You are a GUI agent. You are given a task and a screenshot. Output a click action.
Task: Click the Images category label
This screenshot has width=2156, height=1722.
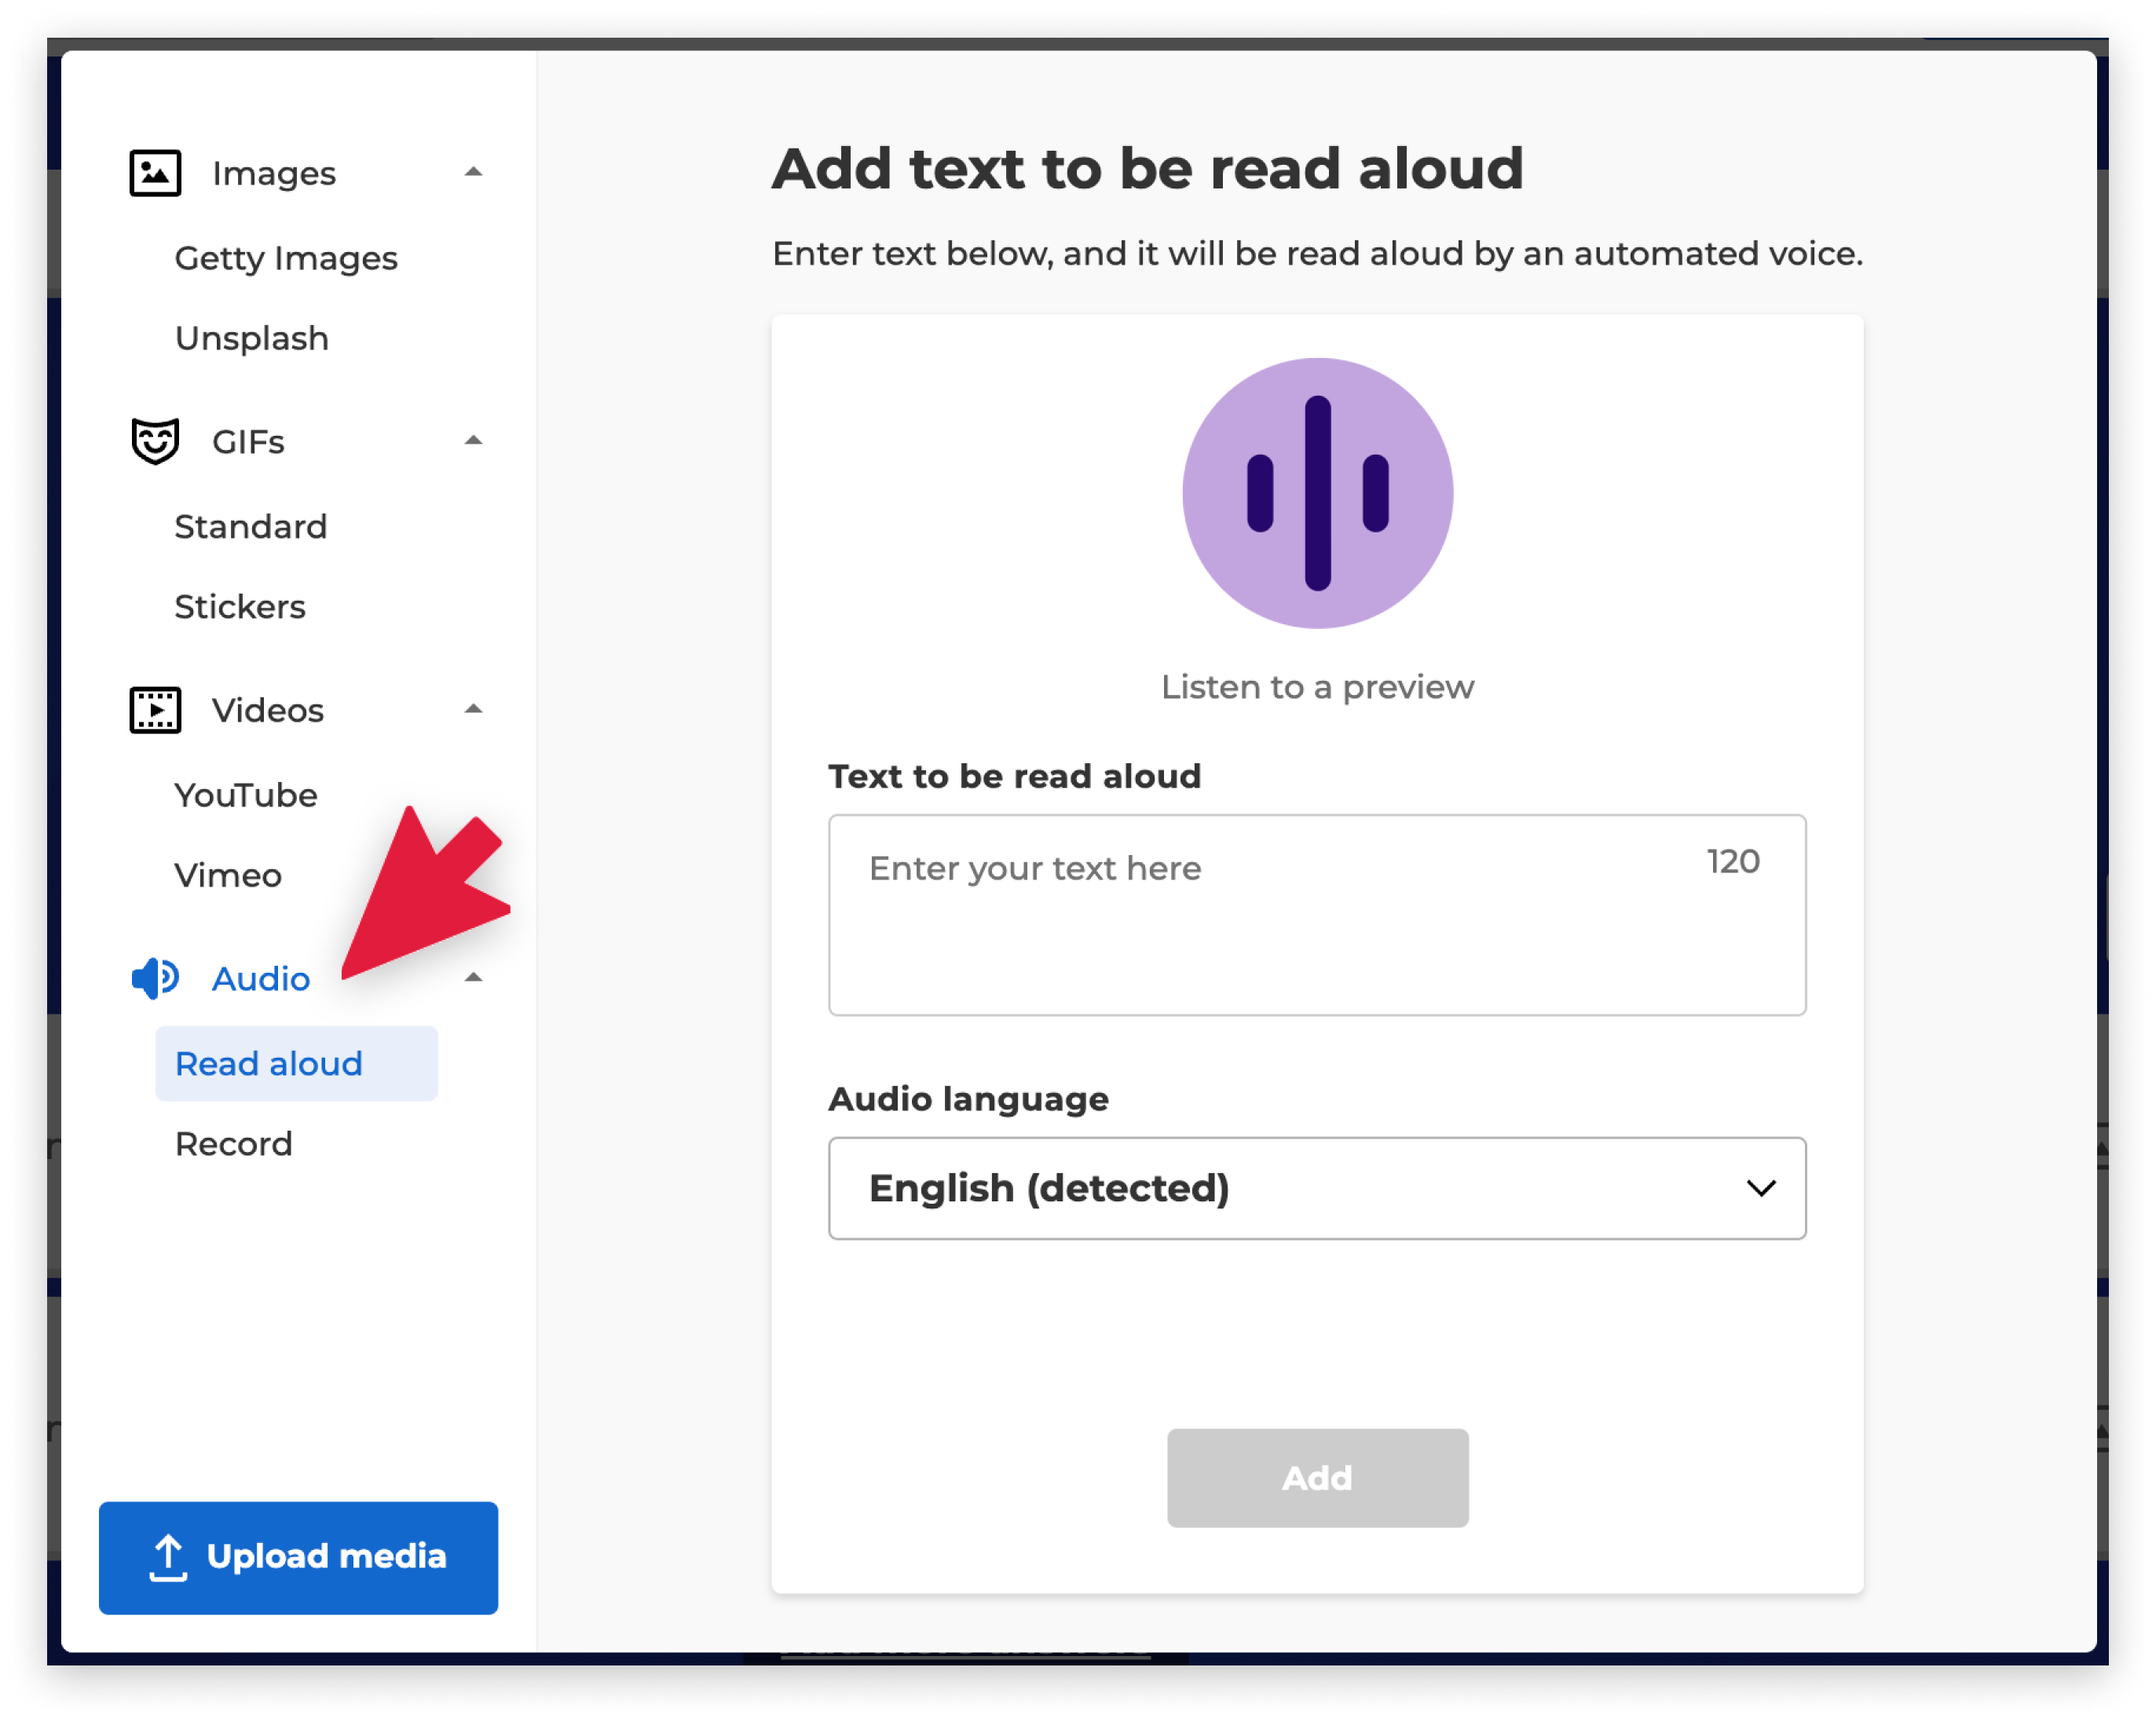point(274,173)
